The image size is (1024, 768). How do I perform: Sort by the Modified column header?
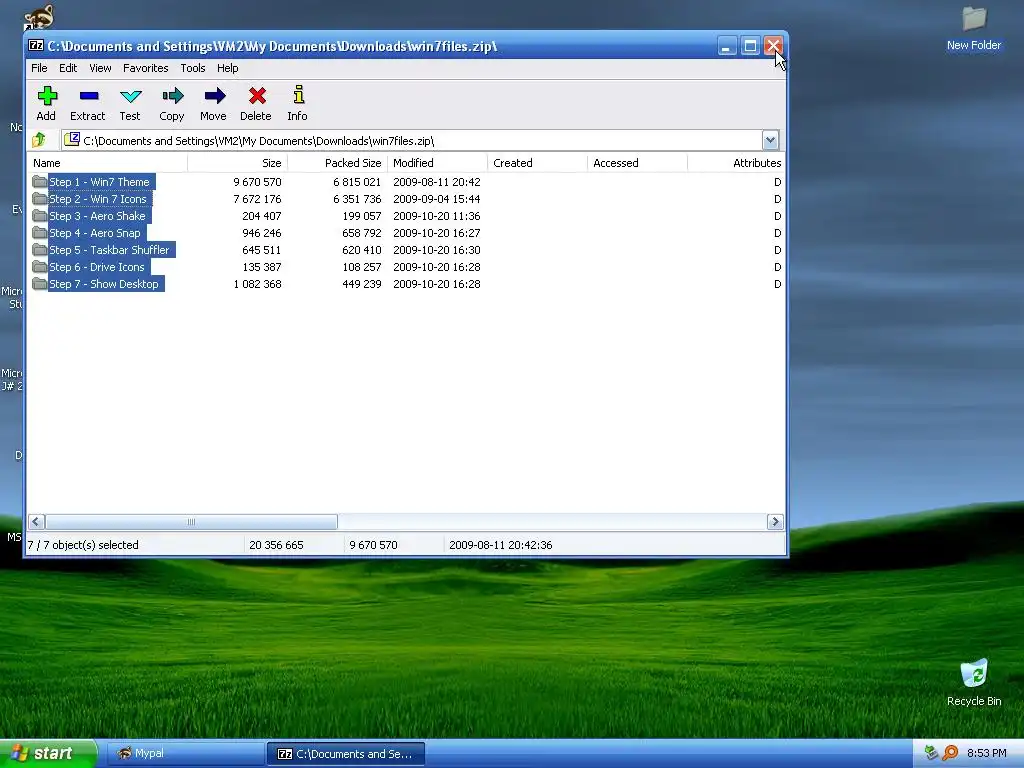point(438,163)
